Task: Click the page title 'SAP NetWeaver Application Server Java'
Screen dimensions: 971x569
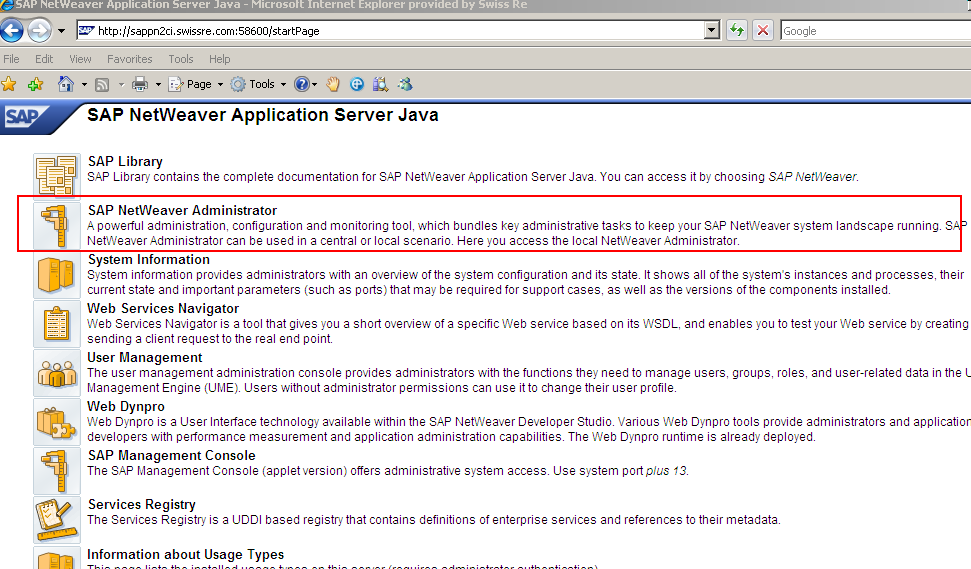Action: 263,115
